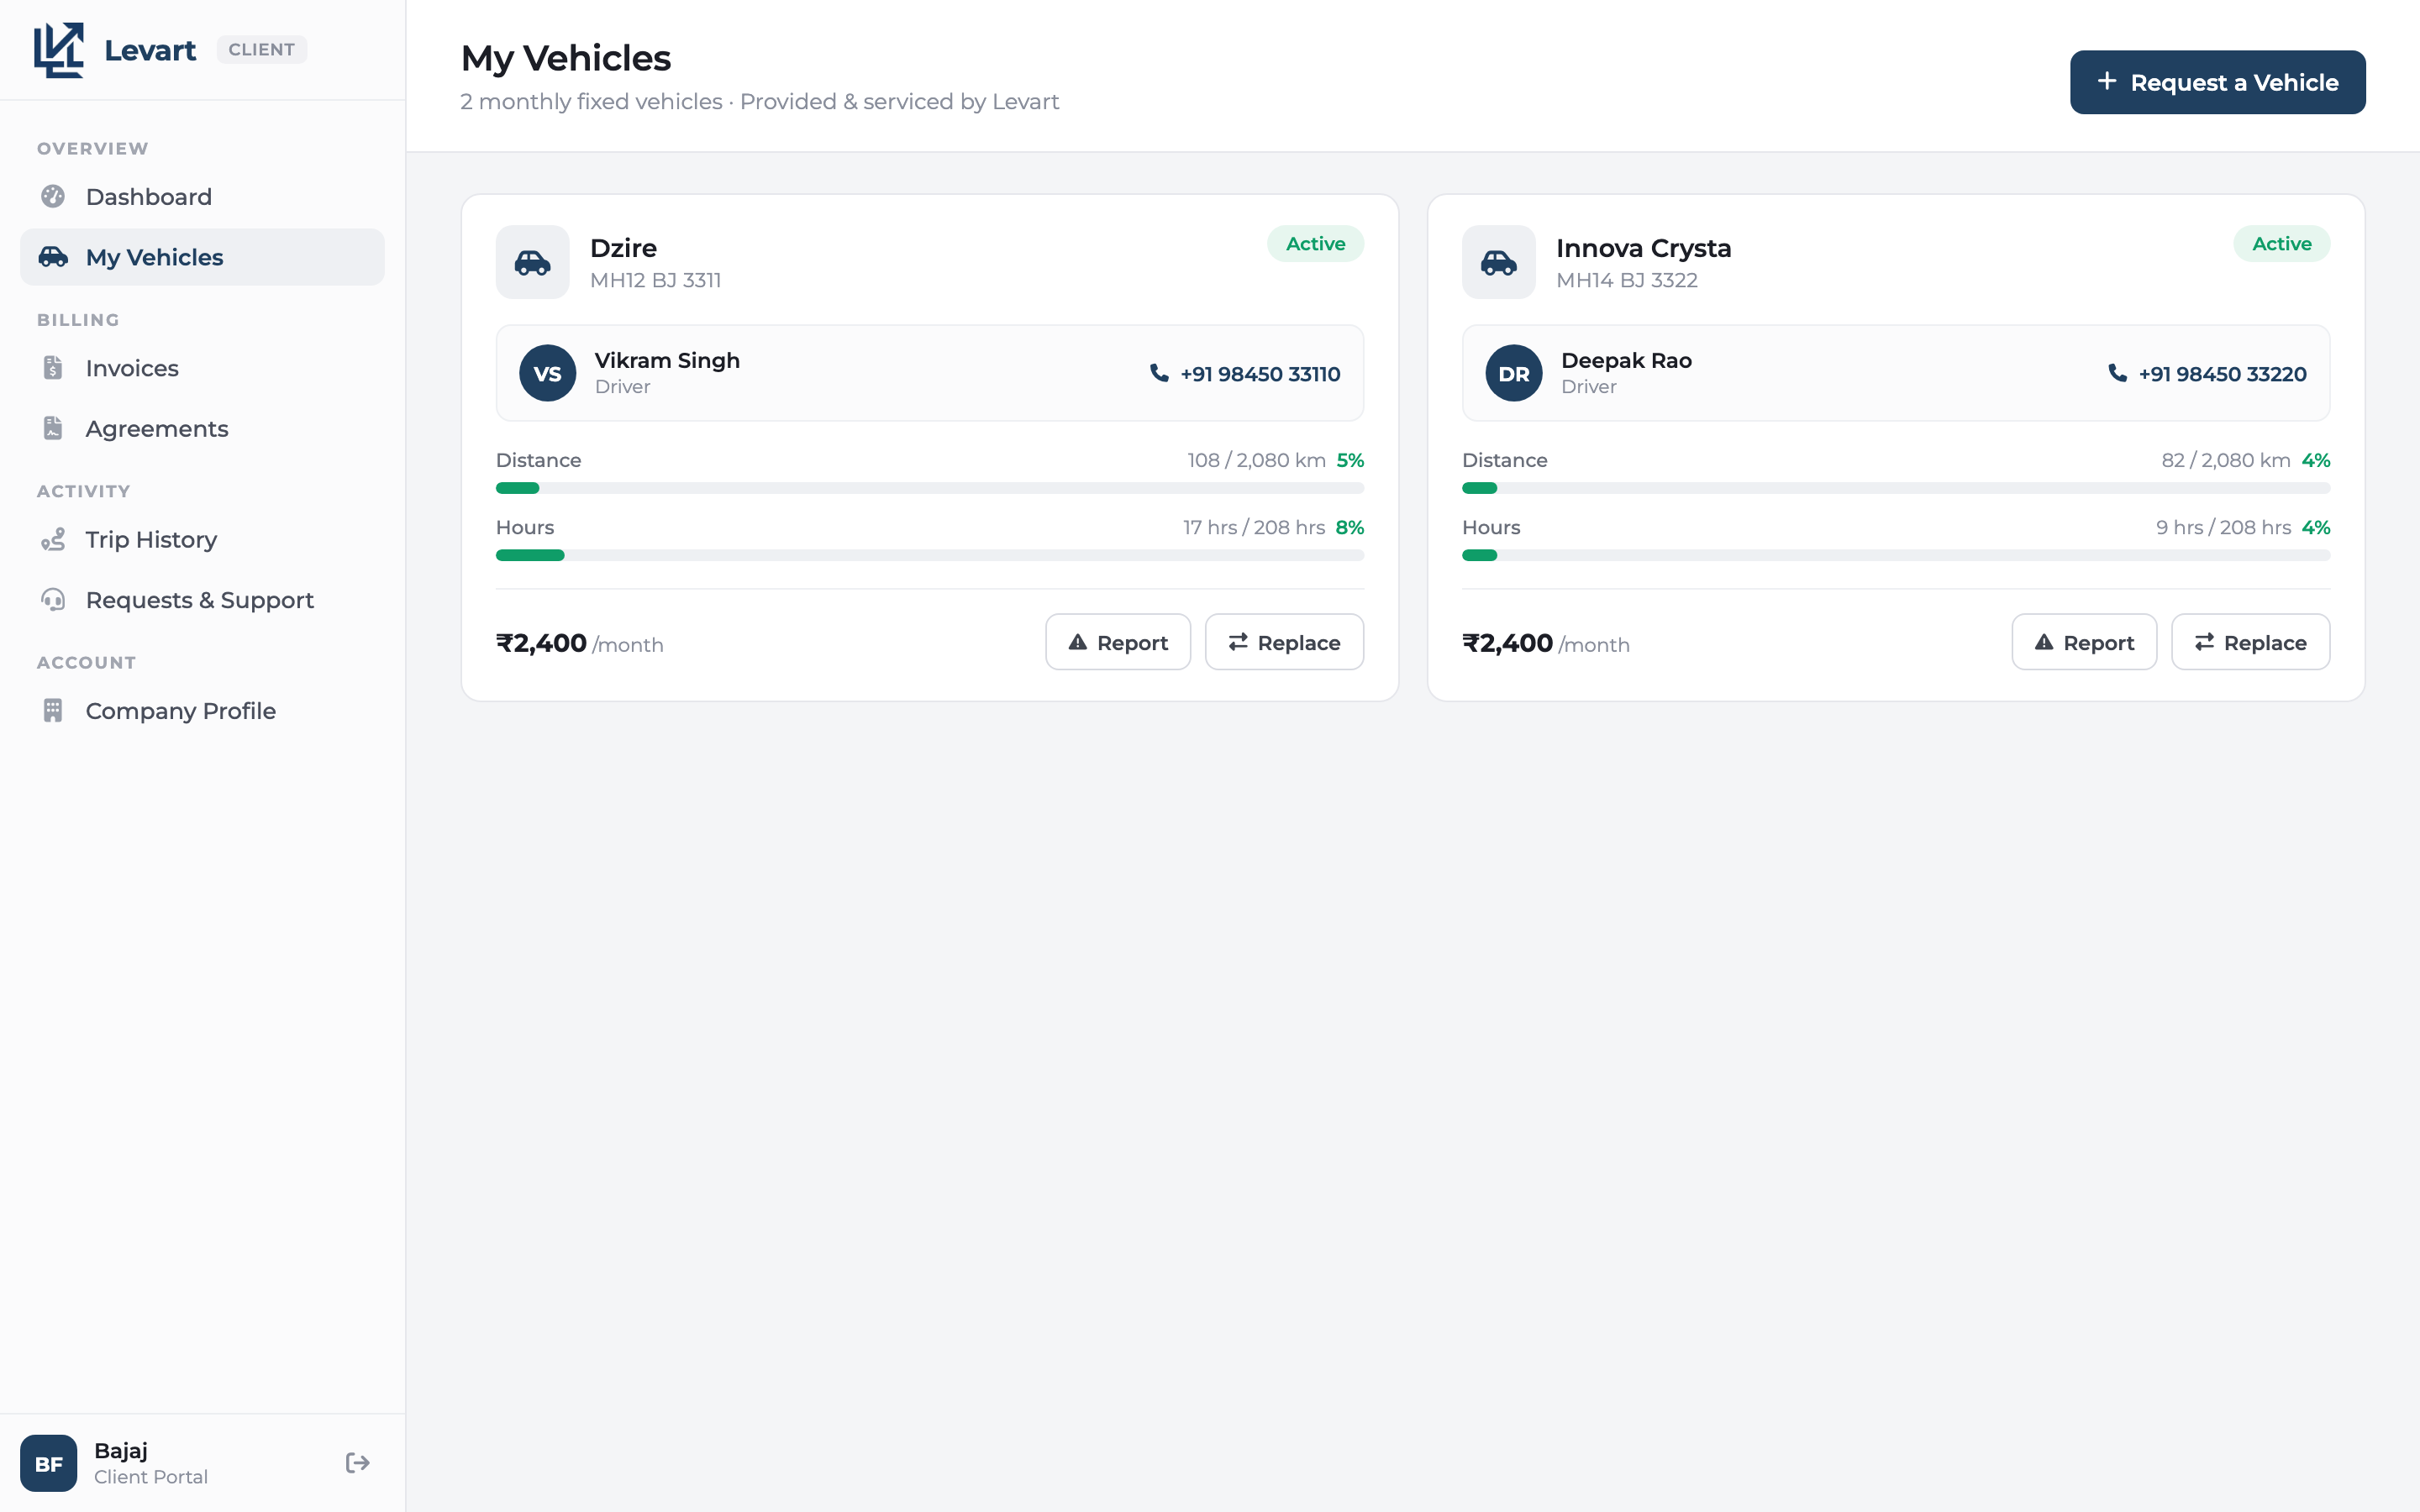This screenshot has height=1512, width=2420.
Task: Click the plus icon on Request a Vehicle
Action: pyautogui.click(x=2107, y=81)
